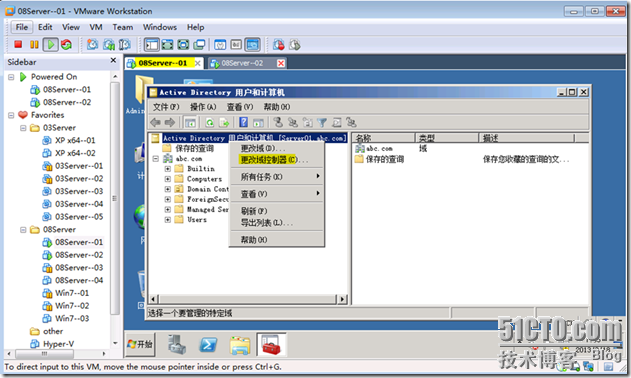
Task: Click the AD toolbar New User icon
Action: 278,122
